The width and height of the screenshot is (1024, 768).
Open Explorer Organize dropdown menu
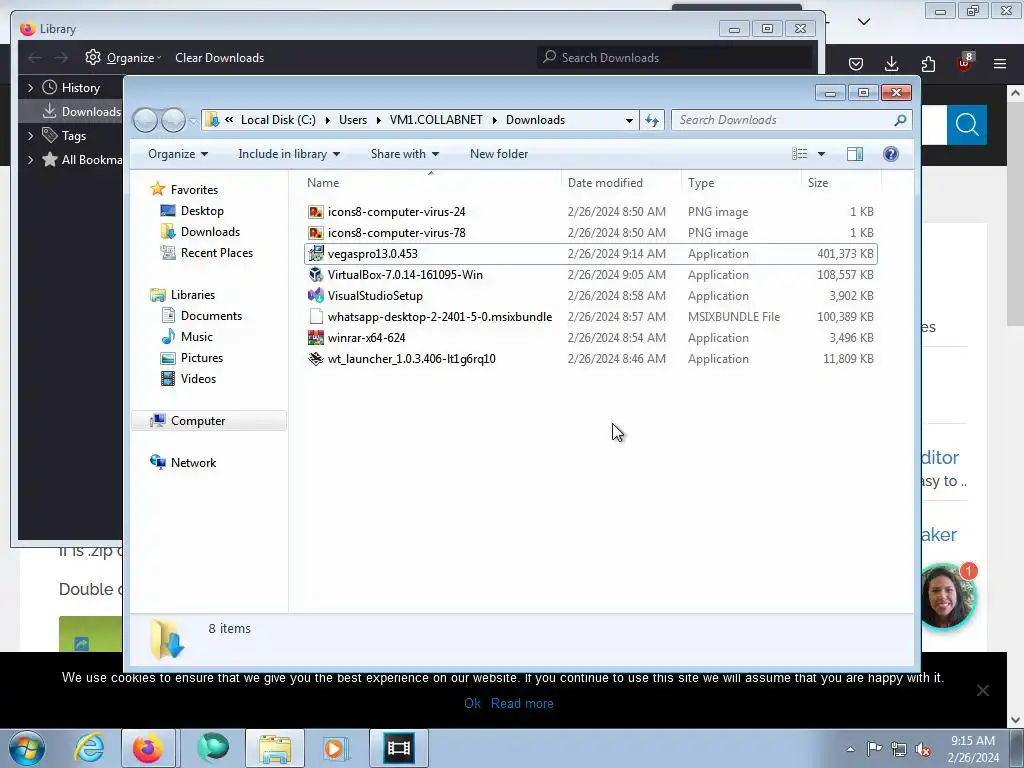tap(178, 154)
